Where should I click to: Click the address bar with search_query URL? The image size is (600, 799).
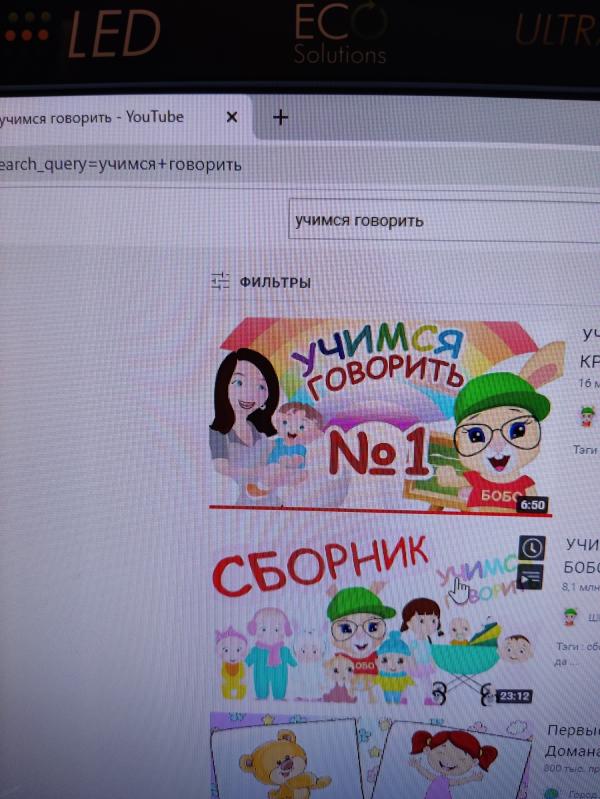[x=300, y=166]
